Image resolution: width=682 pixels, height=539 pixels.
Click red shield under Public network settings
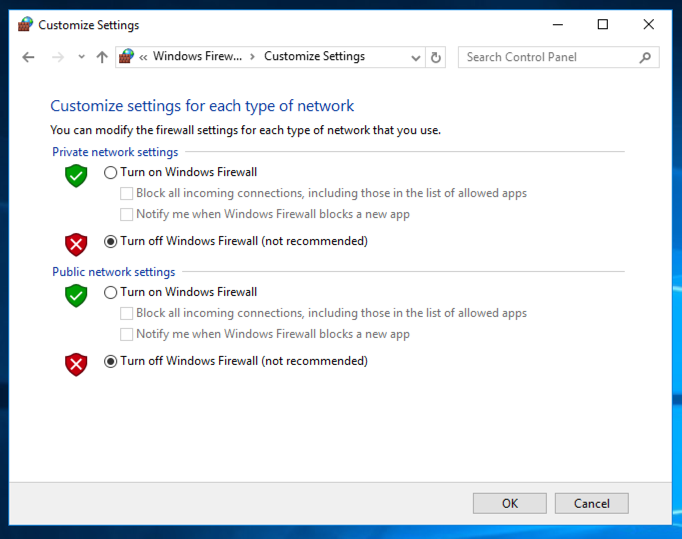[76, 364]
